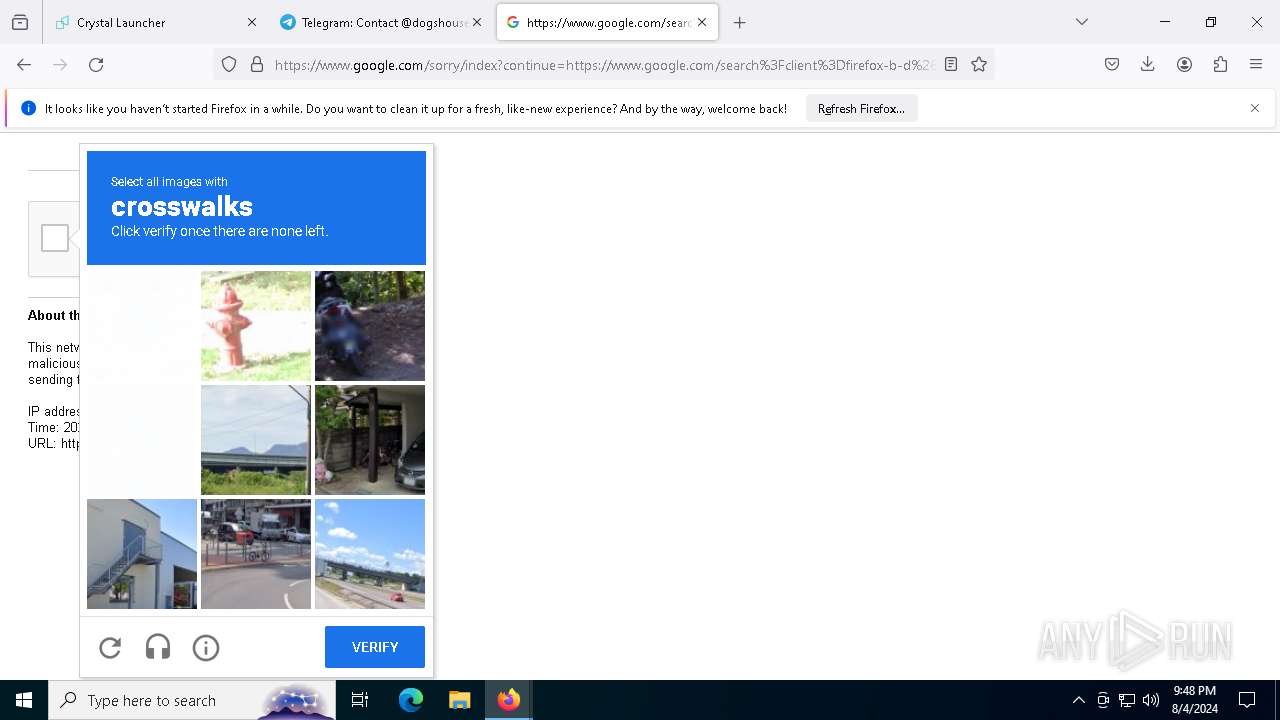Image resolution: width=1280 pixels, height=720 pixels.
Task: Switch to Telegram Contact tab
Action: (382, 22)
